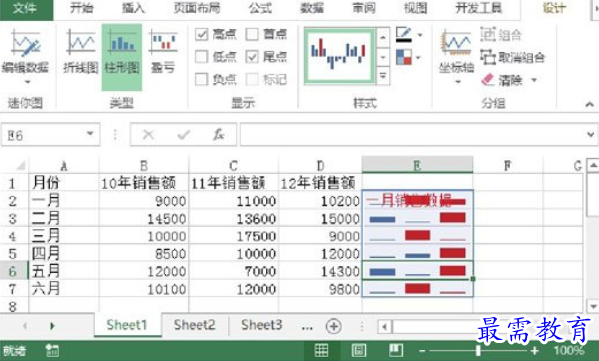Open the File (文件) tab
The width and height of the screenshot is (599, 361).
25,8
